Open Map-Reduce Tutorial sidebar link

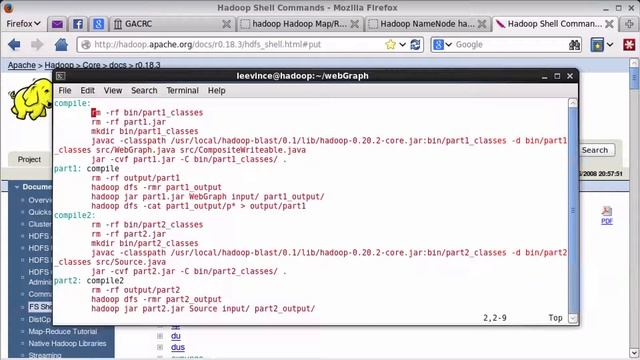63,331
